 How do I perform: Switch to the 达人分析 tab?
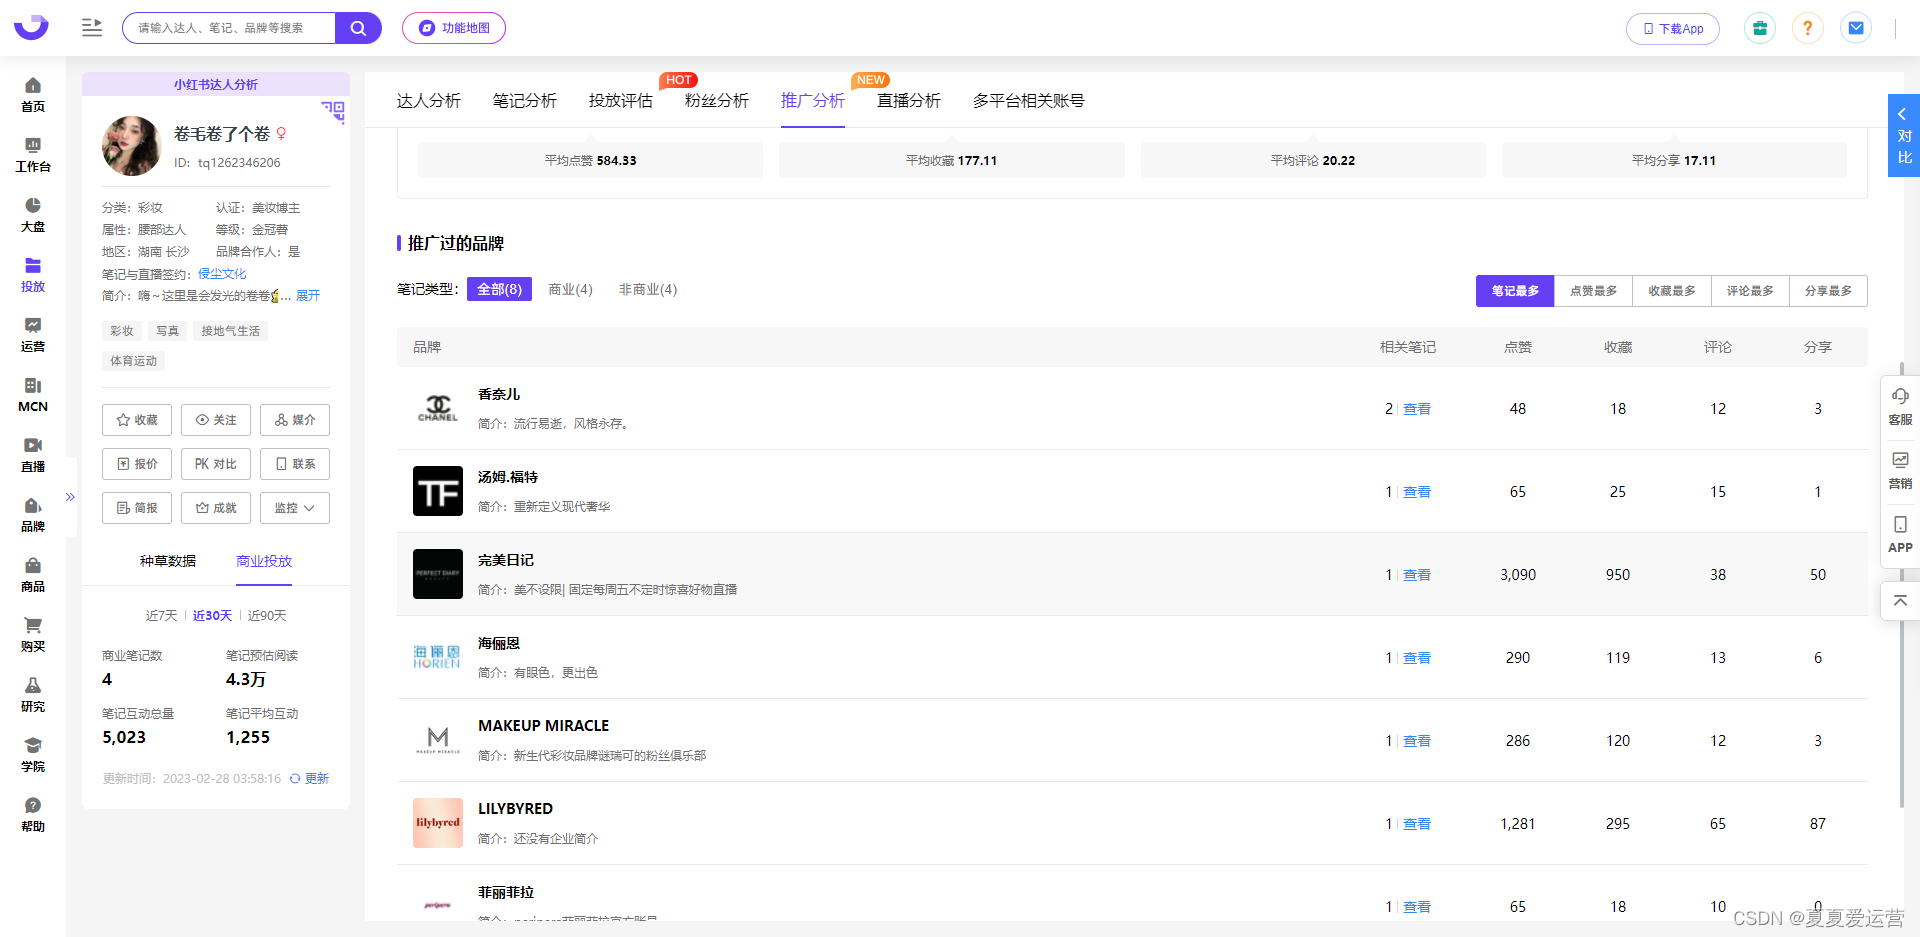tap(429, 101)
